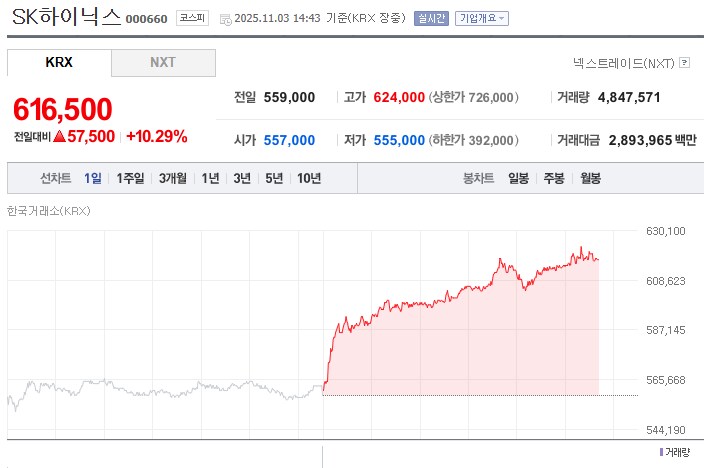Select the 10년 line chart range
This screenshot has height=468, width=704.
309,178
